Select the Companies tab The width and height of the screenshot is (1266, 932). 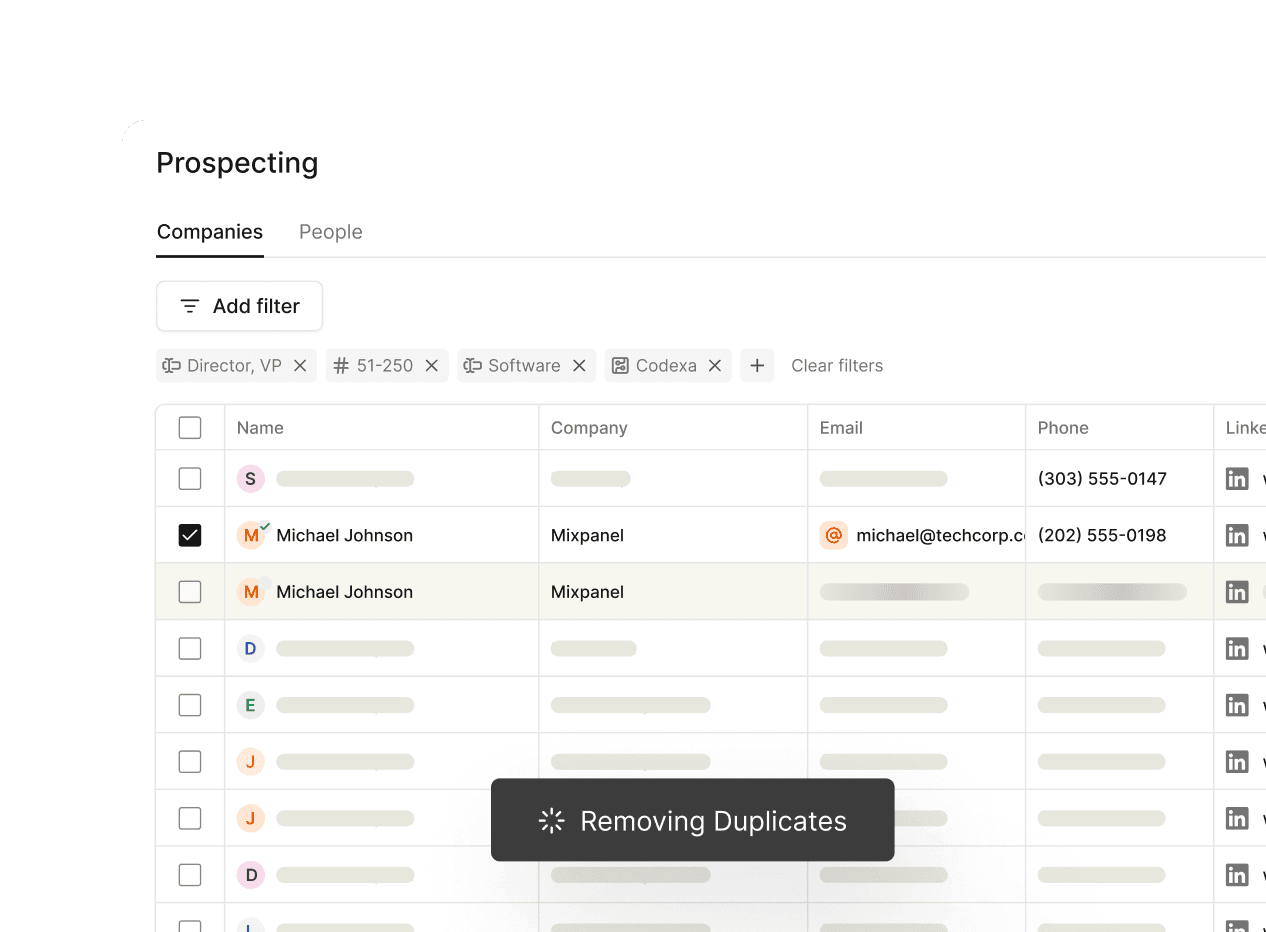pyautogui.click(x=210, y=232)
